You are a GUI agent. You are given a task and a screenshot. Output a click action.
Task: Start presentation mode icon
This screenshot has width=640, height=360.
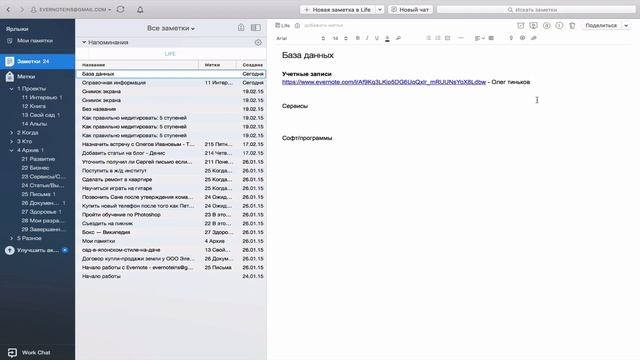533,25
